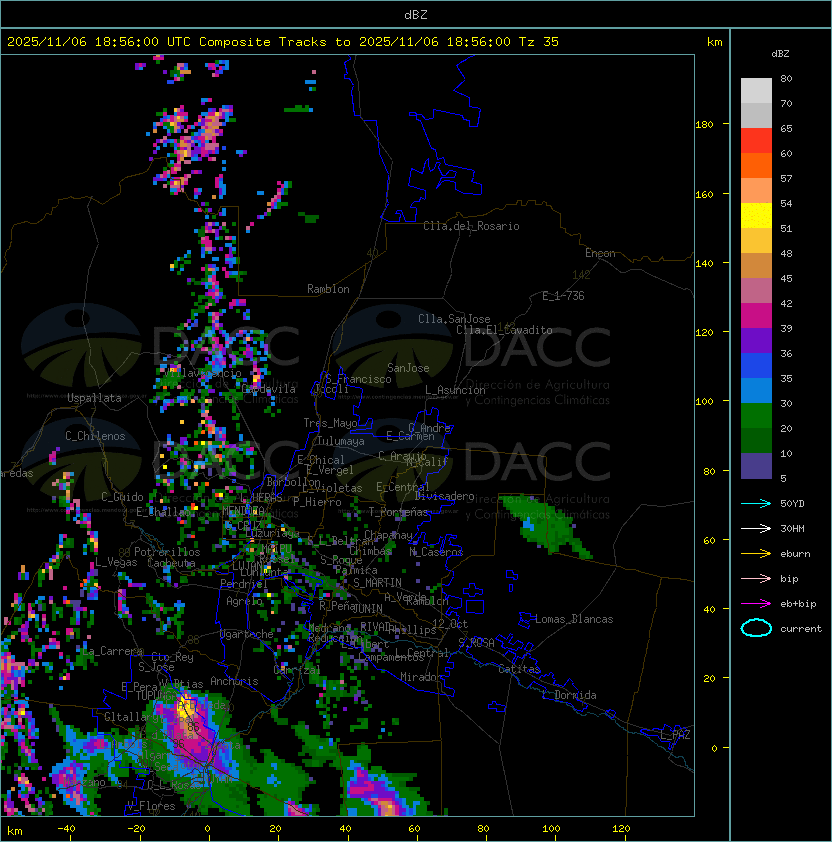Select the L_Asuncion map label
Viewport: 832px width, 842px height.
(455, 390)
